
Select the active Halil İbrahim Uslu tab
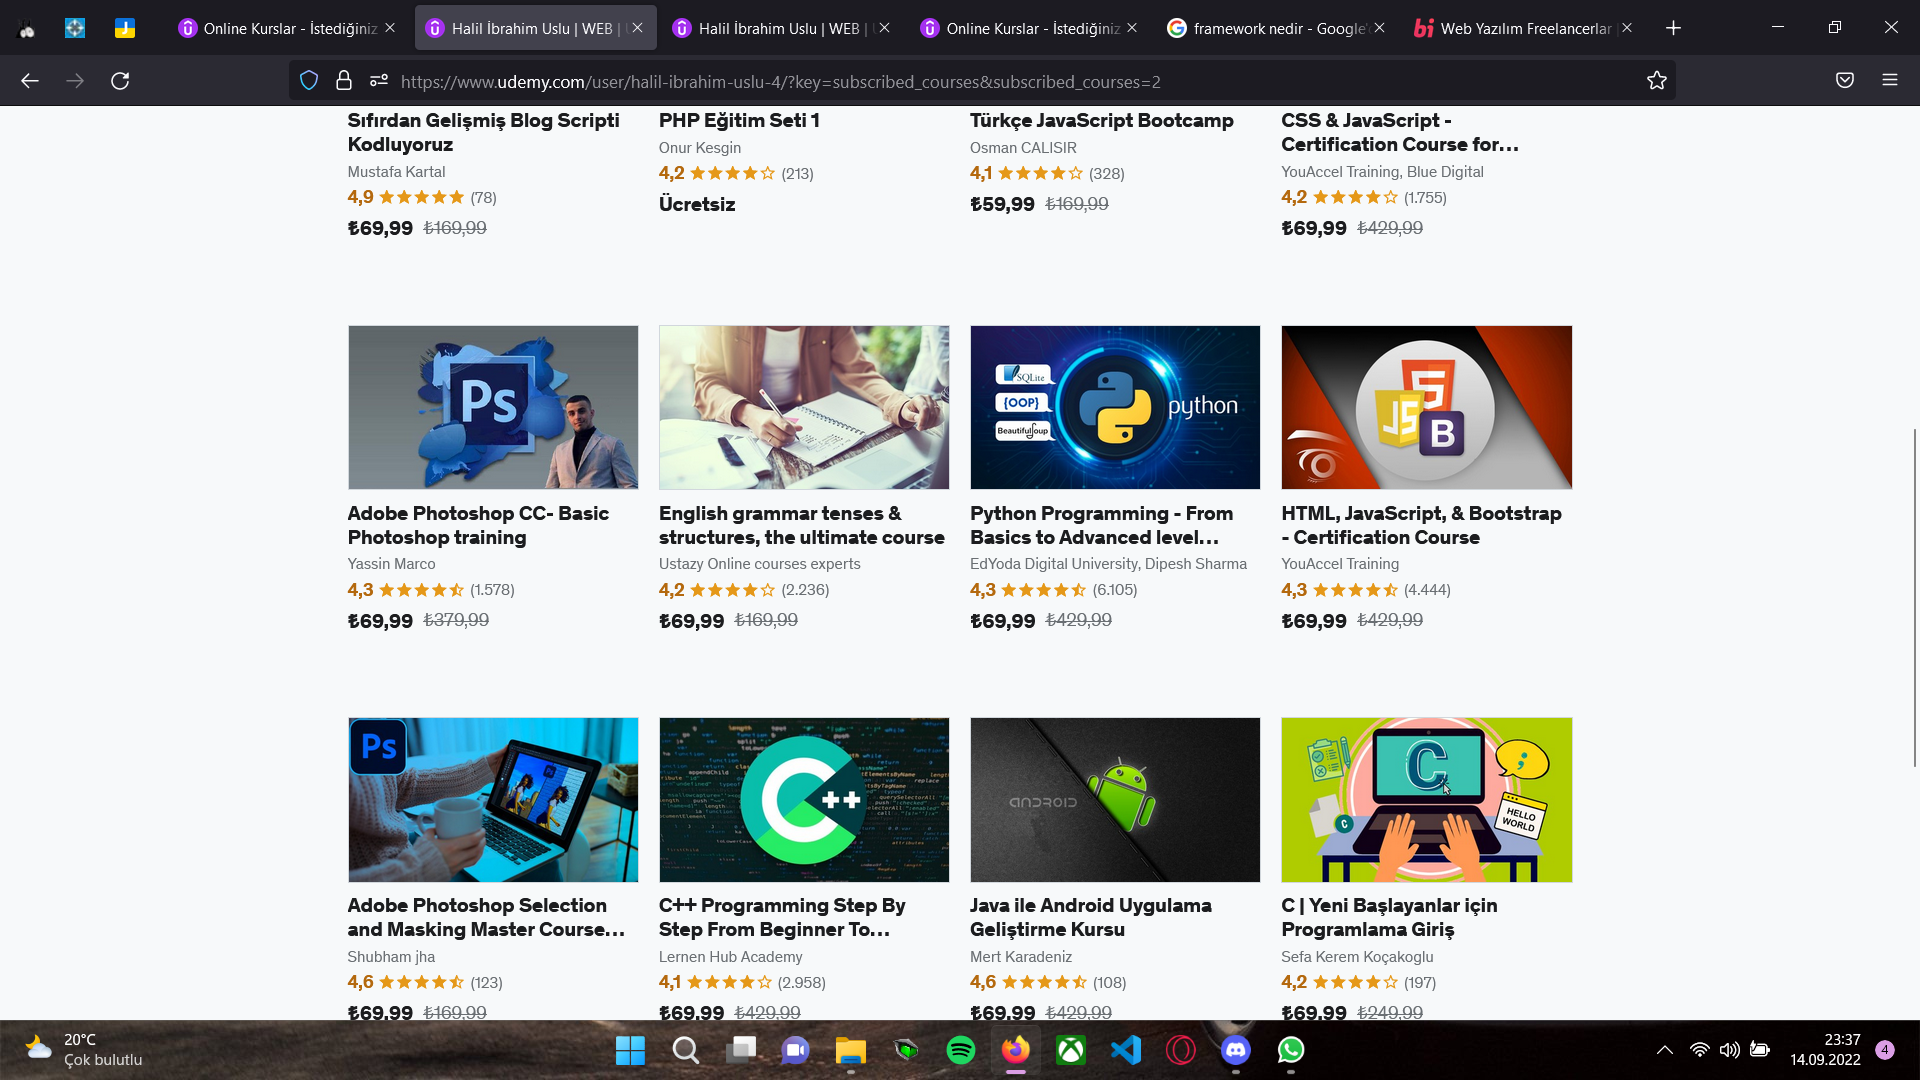pyautogui.click(x=535, y=28)
